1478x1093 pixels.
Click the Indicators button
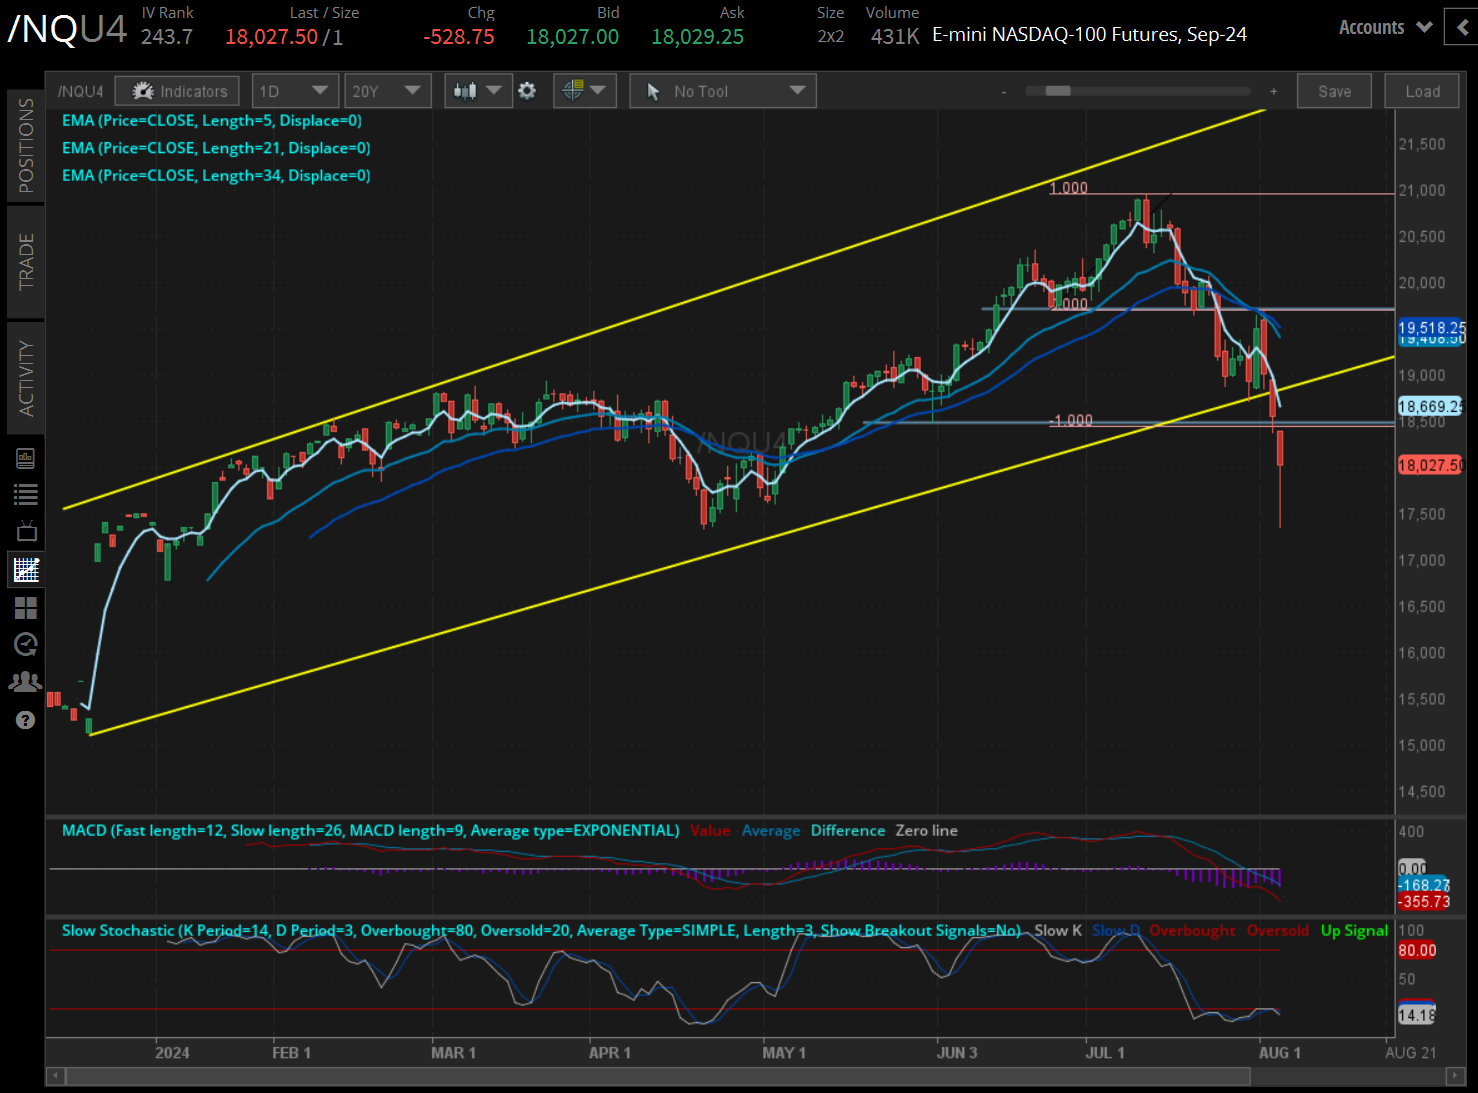177,90
